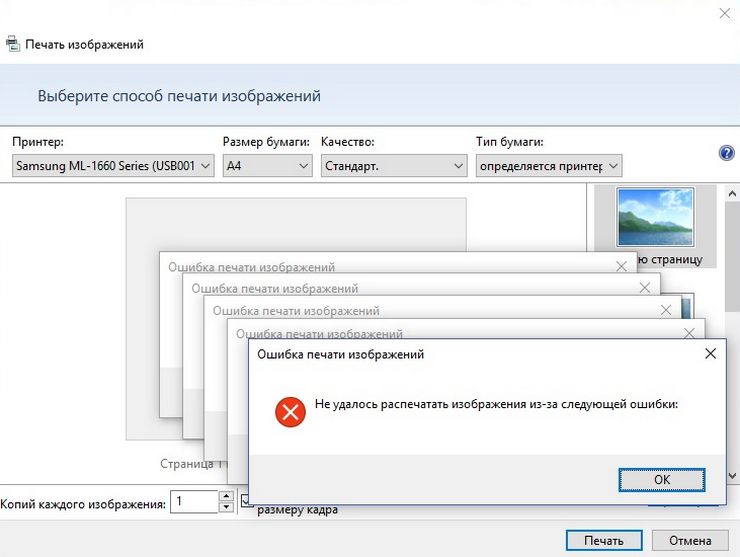Screen dimensions: 740x557
Task: Click the blue help question mark icon
Action: tap(727, 153)
